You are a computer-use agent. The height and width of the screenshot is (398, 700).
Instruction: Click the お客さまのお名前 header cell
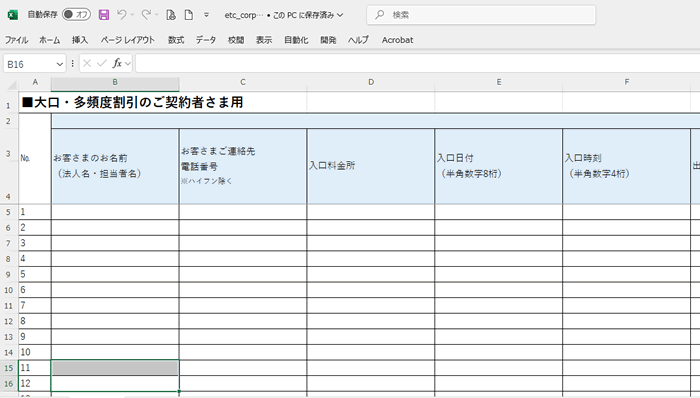click(x=115, y=166)
